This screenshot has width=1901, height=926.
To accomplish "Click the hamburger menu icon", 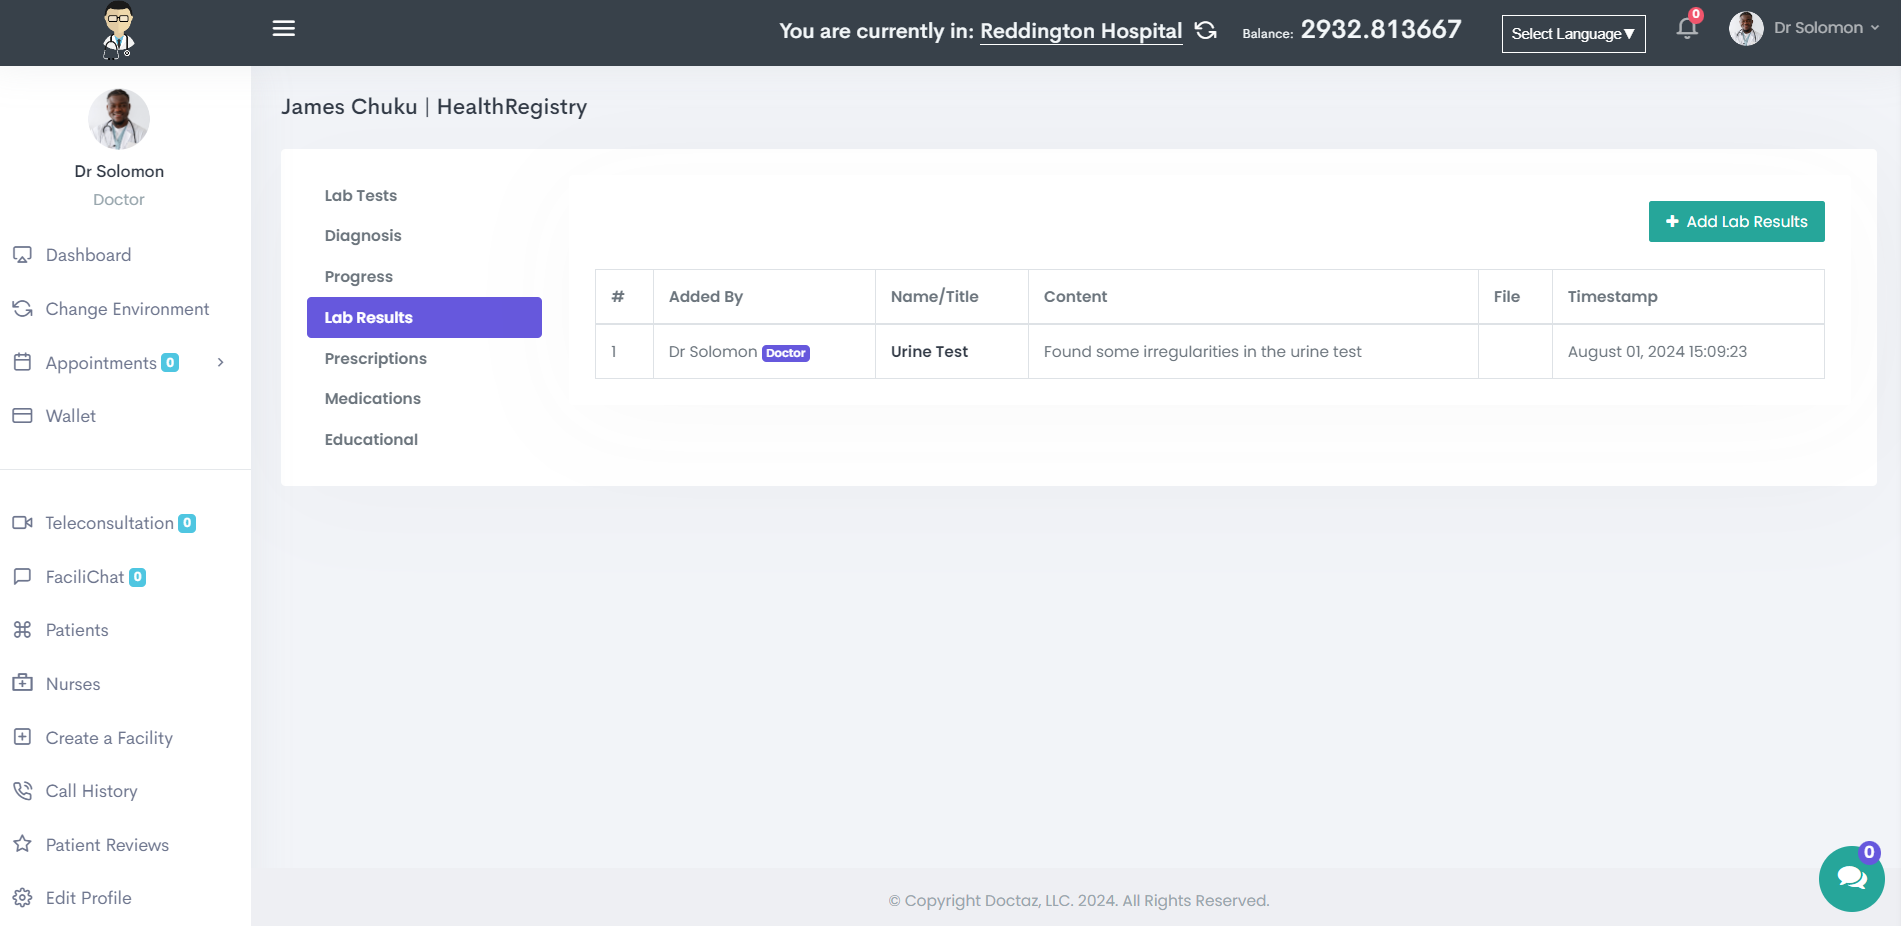I will point(284,28).
